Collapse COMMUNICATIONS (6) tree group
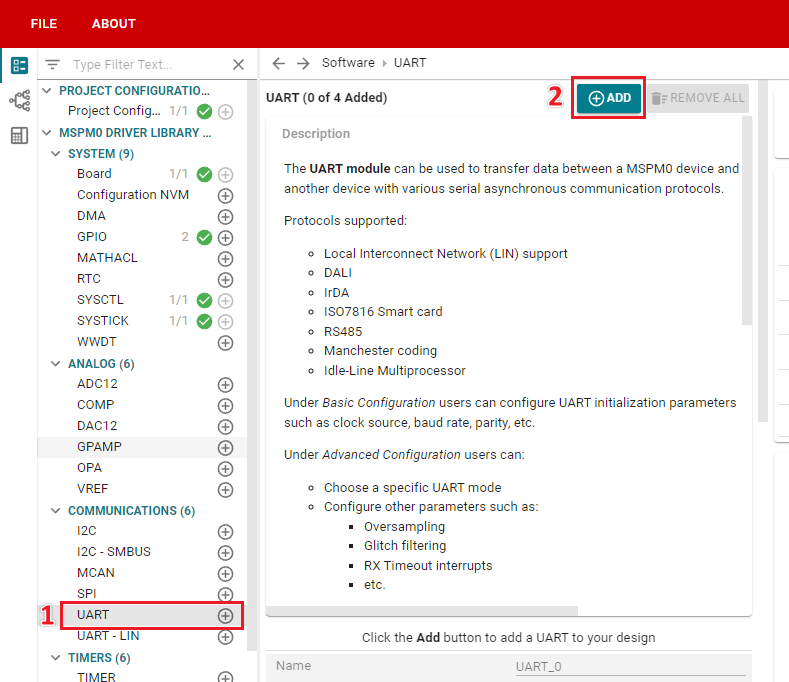 (56, 510)
